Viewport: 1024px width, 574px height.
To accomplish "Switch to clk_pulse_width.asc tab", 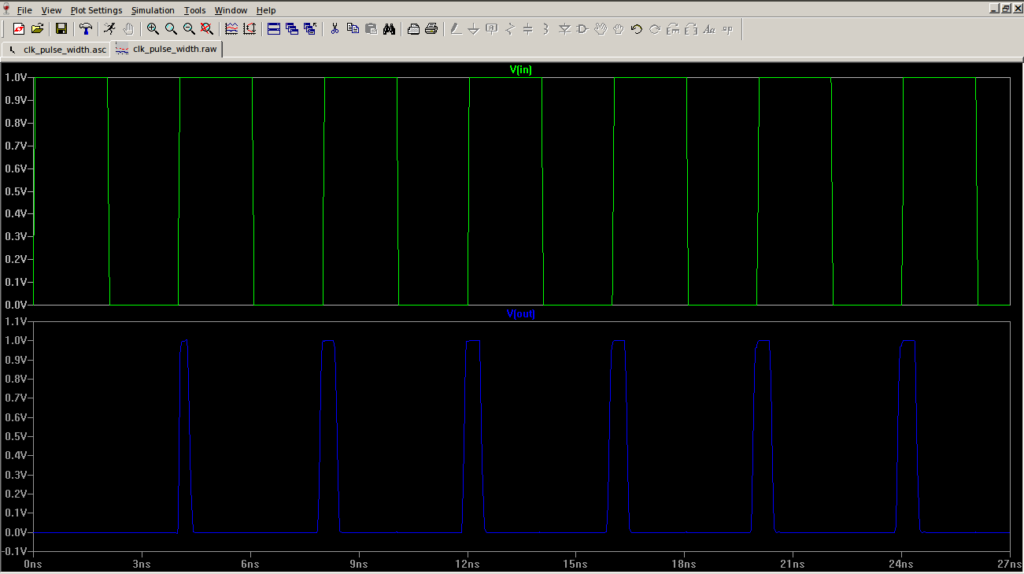I will click(x=57, y=50).
